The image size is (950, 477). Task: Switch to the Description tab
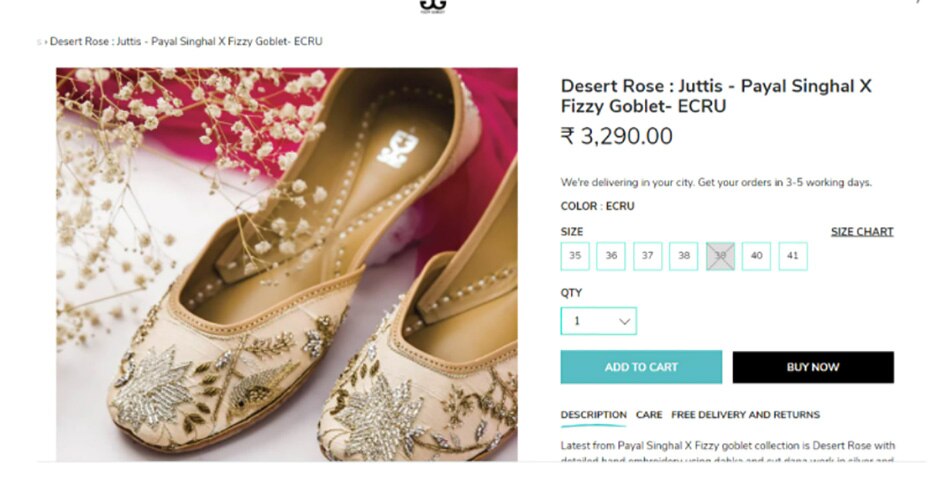tap(593, 415)
